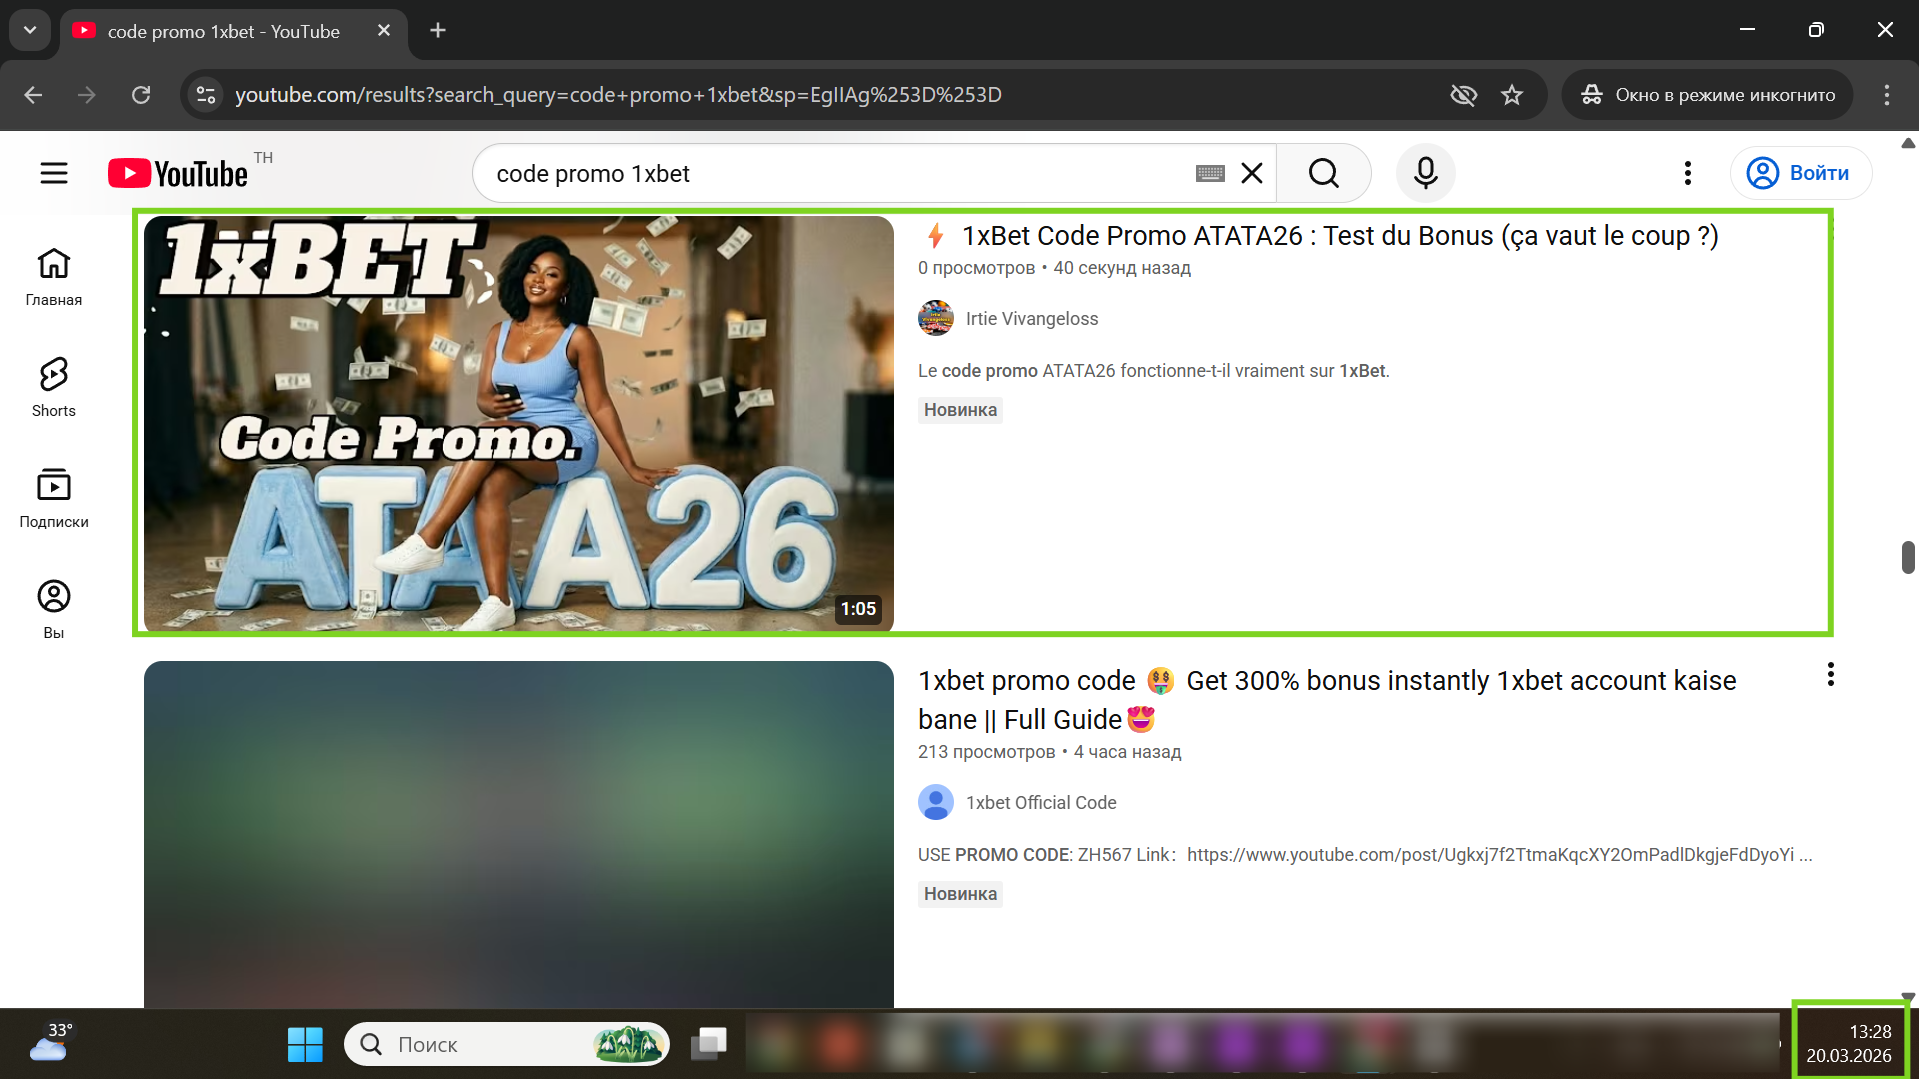Image resolution: width=1919 pixels, height=1079 pixels.
Task: Click the page vertical scrollbar thumb
Action: click(x=1908, y=557)
